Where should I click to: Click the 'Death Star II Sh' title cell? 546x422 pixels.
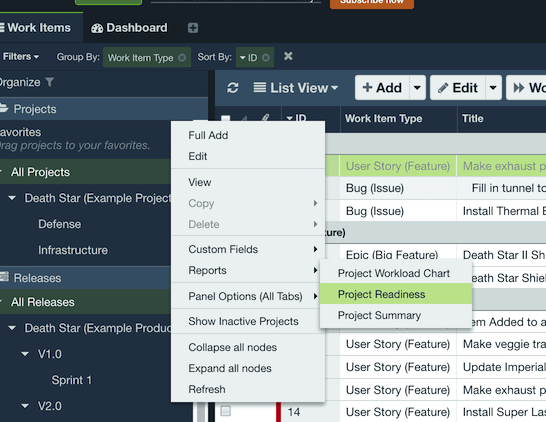point(501,255)
